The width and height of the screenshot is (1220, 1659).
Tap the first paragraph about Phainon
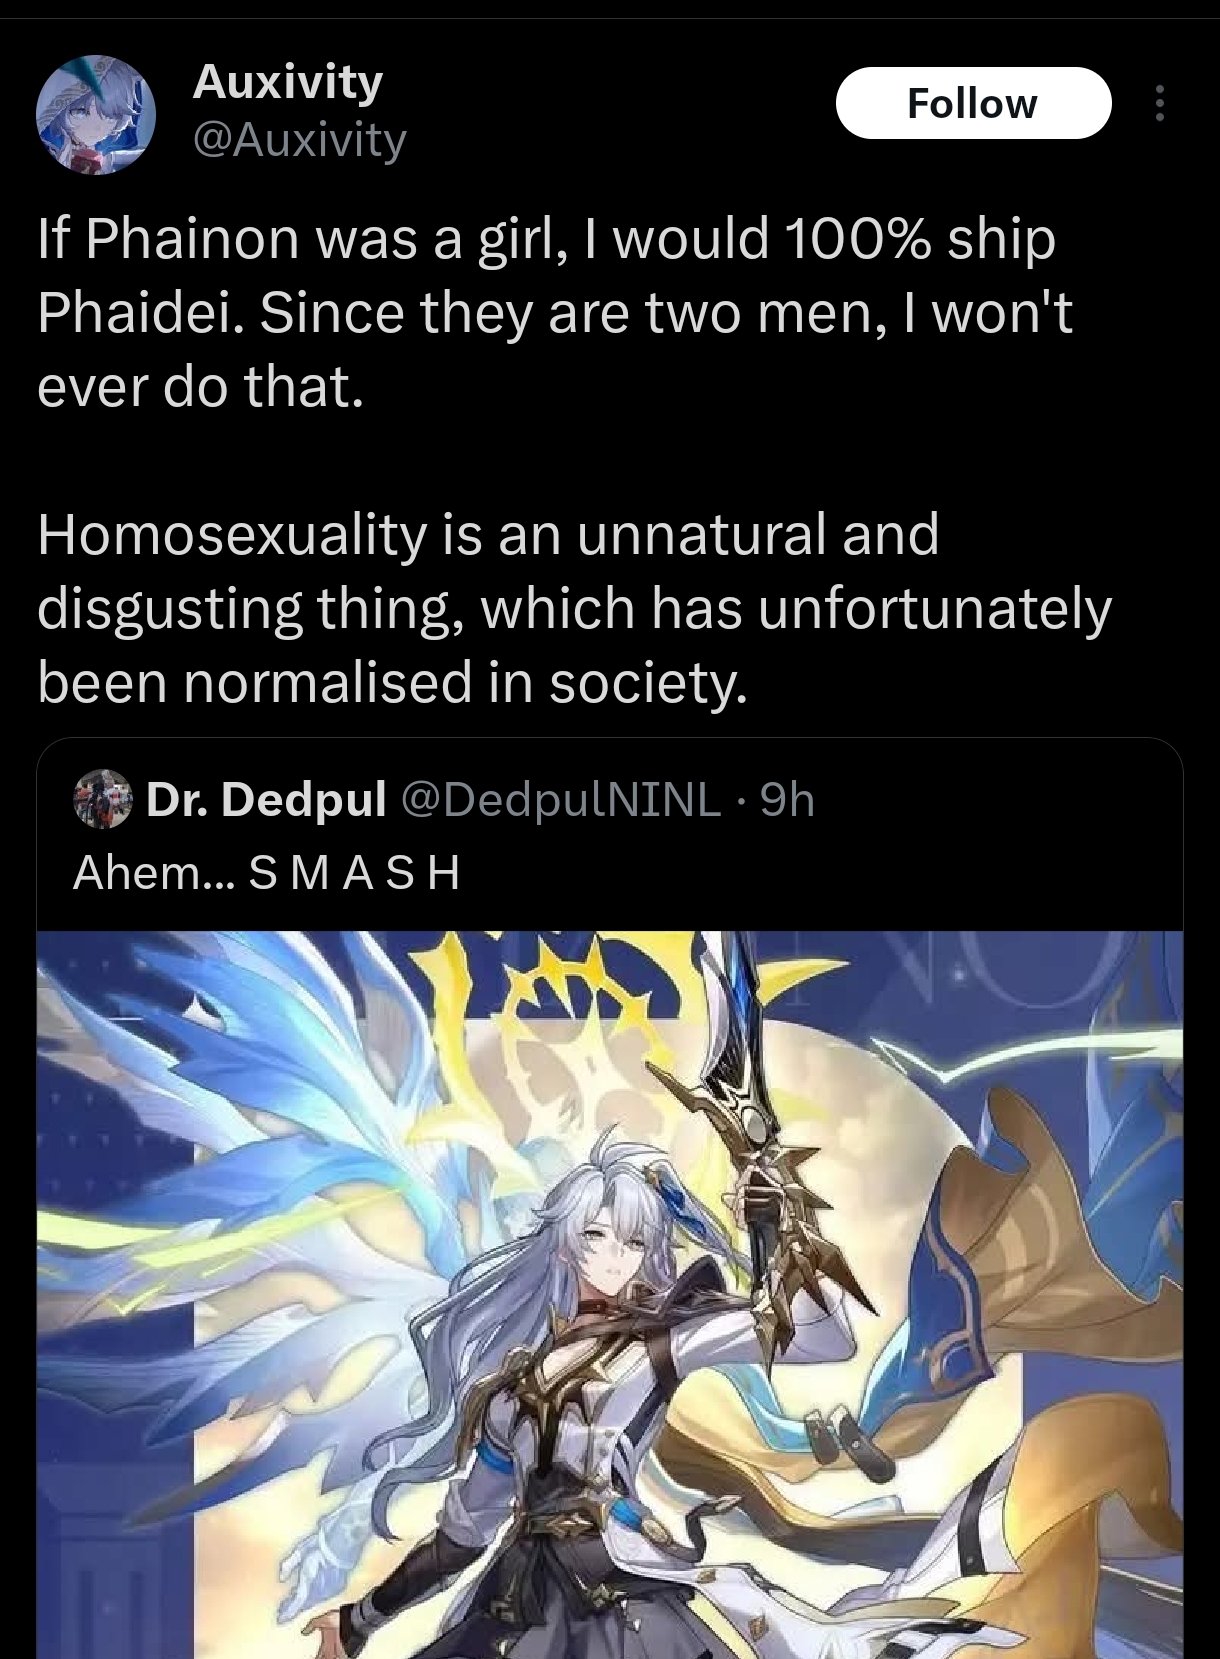coord(555,312)
